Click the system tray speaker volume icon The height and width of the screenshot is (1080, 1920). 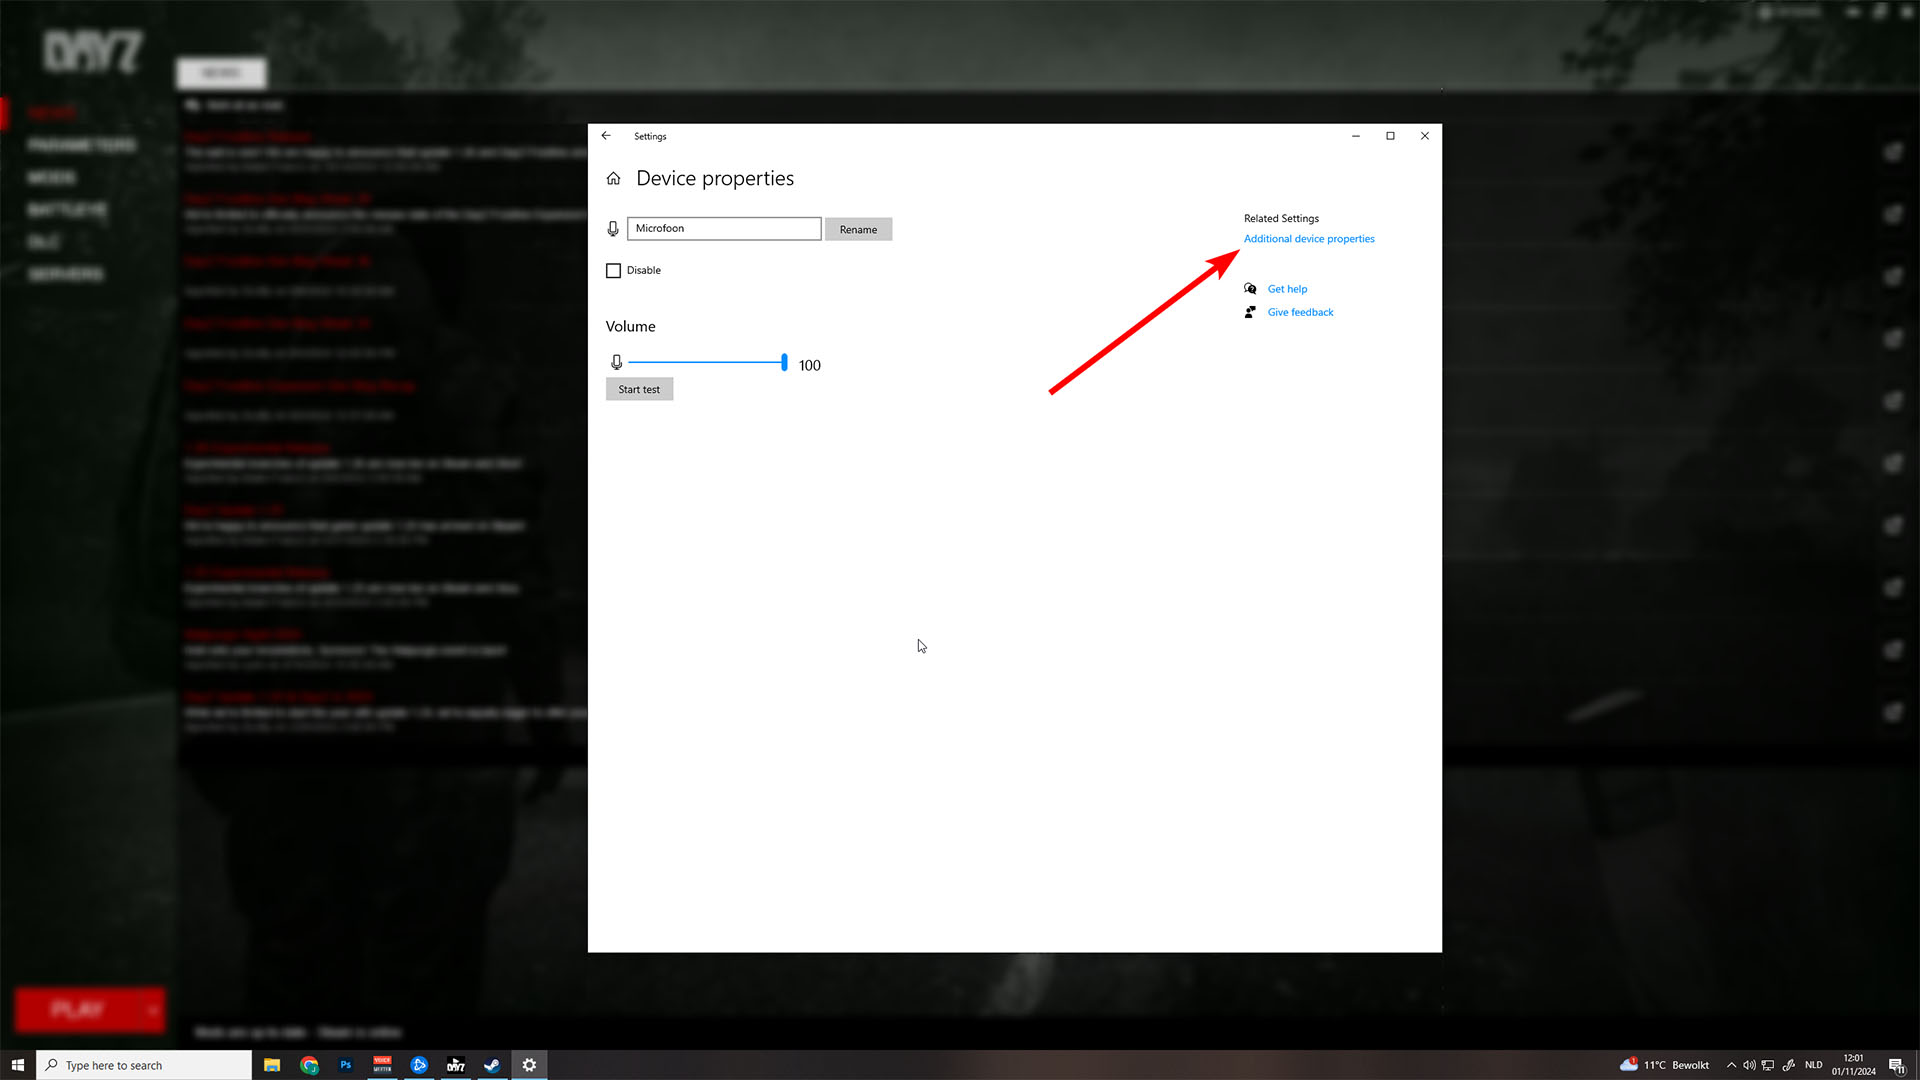tap(1749, 1065)
